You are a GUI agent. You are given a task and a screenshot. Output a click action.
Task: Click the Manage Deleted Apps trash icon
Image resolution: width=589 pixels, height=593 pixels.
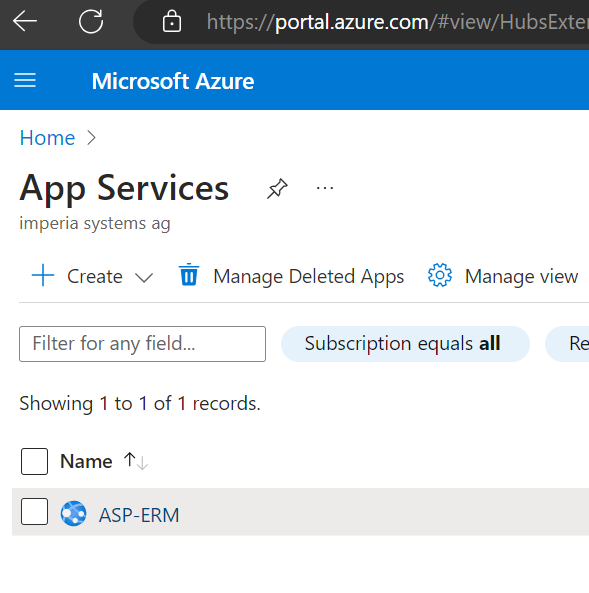click(189, 275)
